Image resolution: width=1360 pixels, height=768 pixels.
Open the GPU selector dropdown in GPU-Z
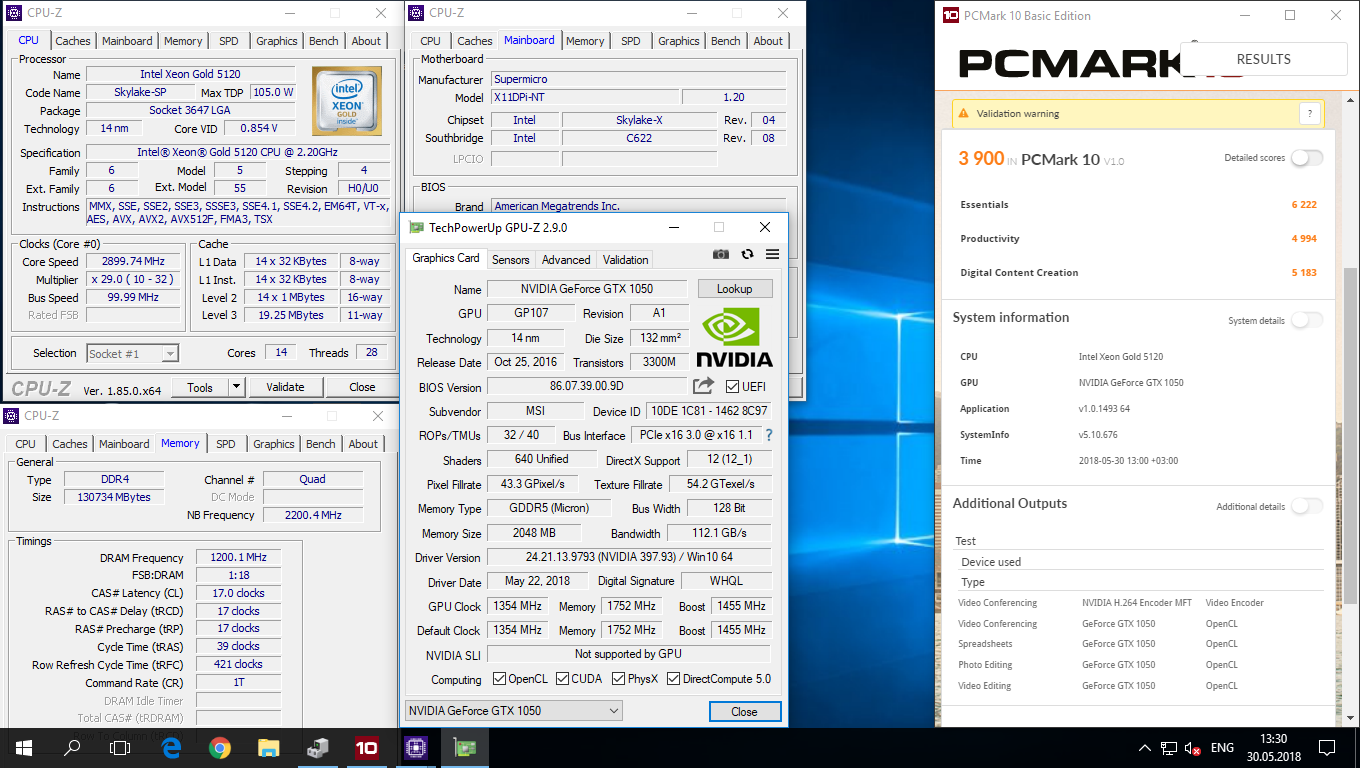point(513,711)
